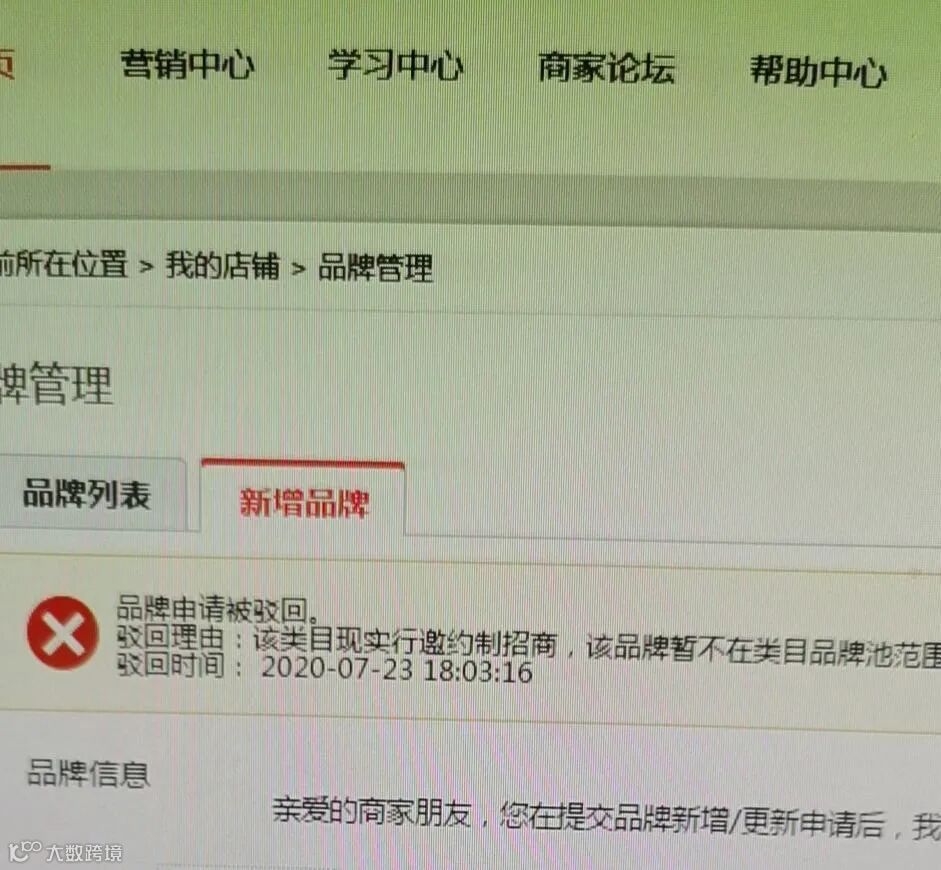Click the 驳回理由 explanation text

529,646
